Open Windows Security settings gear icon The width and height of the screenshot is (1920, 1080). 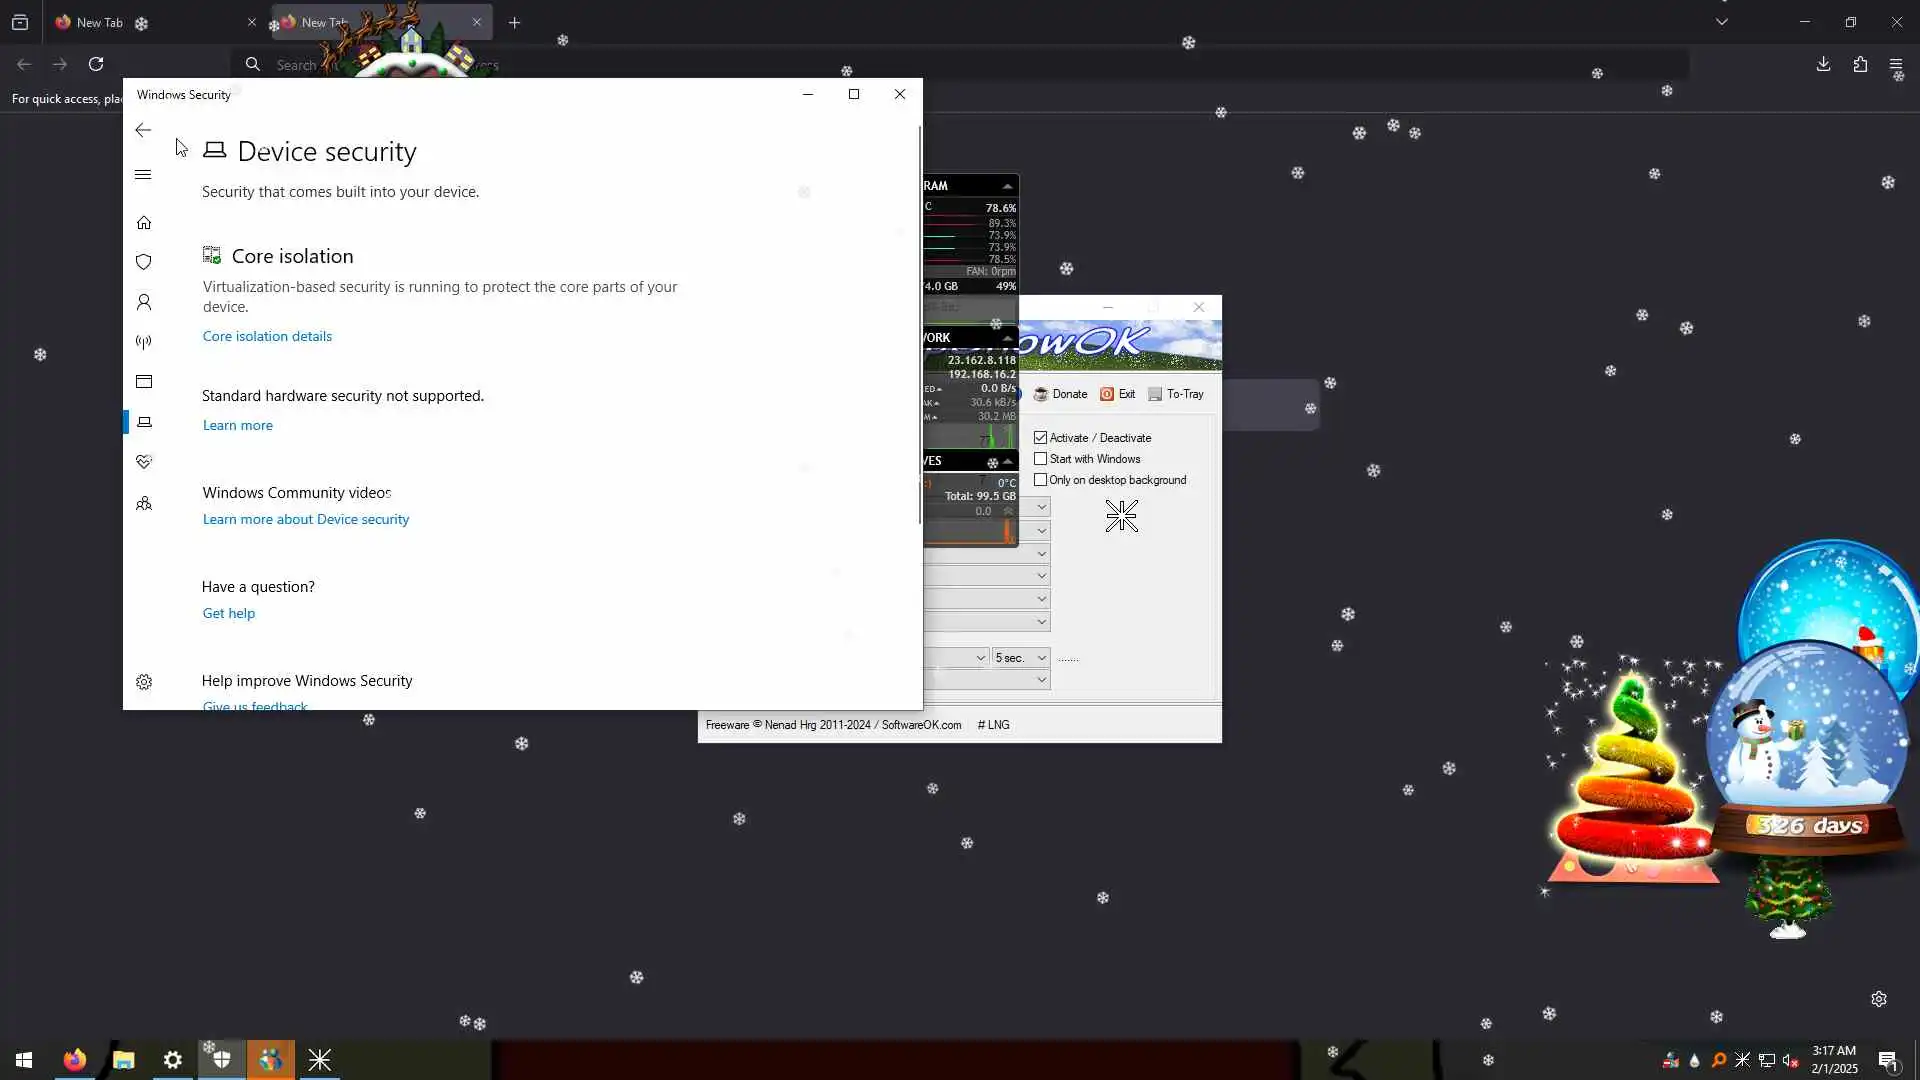pyautogui.click(x=144, y=682)
